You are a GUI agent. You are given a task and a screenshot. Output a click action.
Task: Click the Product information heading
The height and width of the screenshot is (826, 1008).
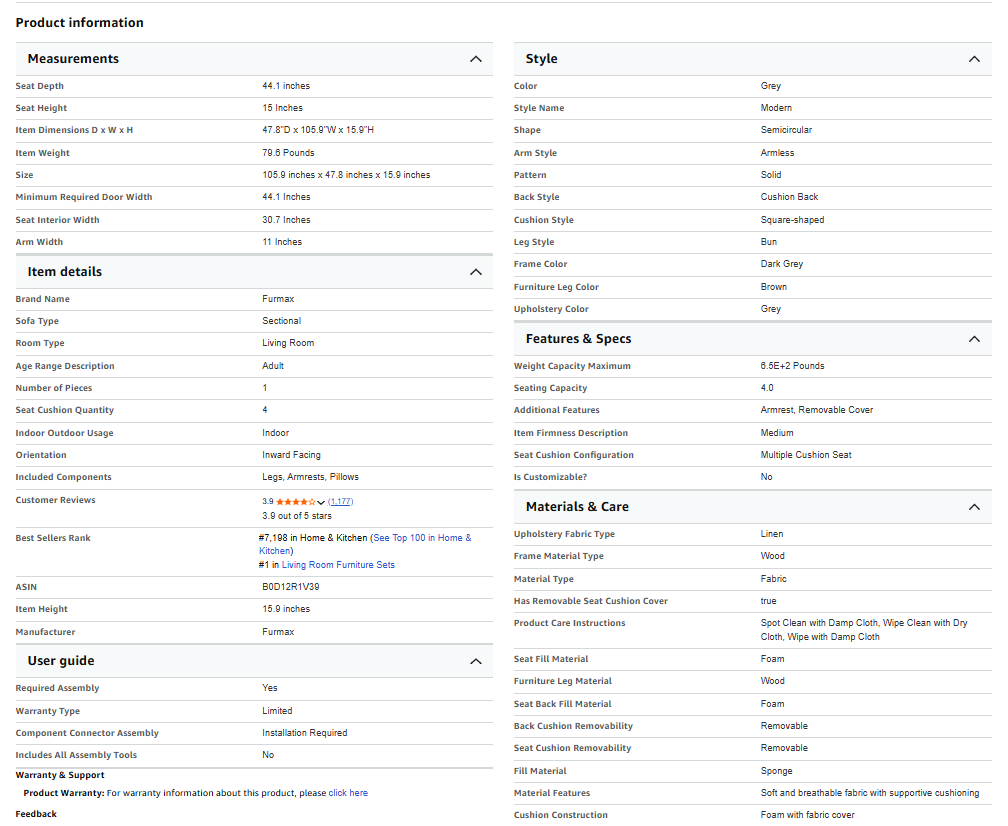79,22
